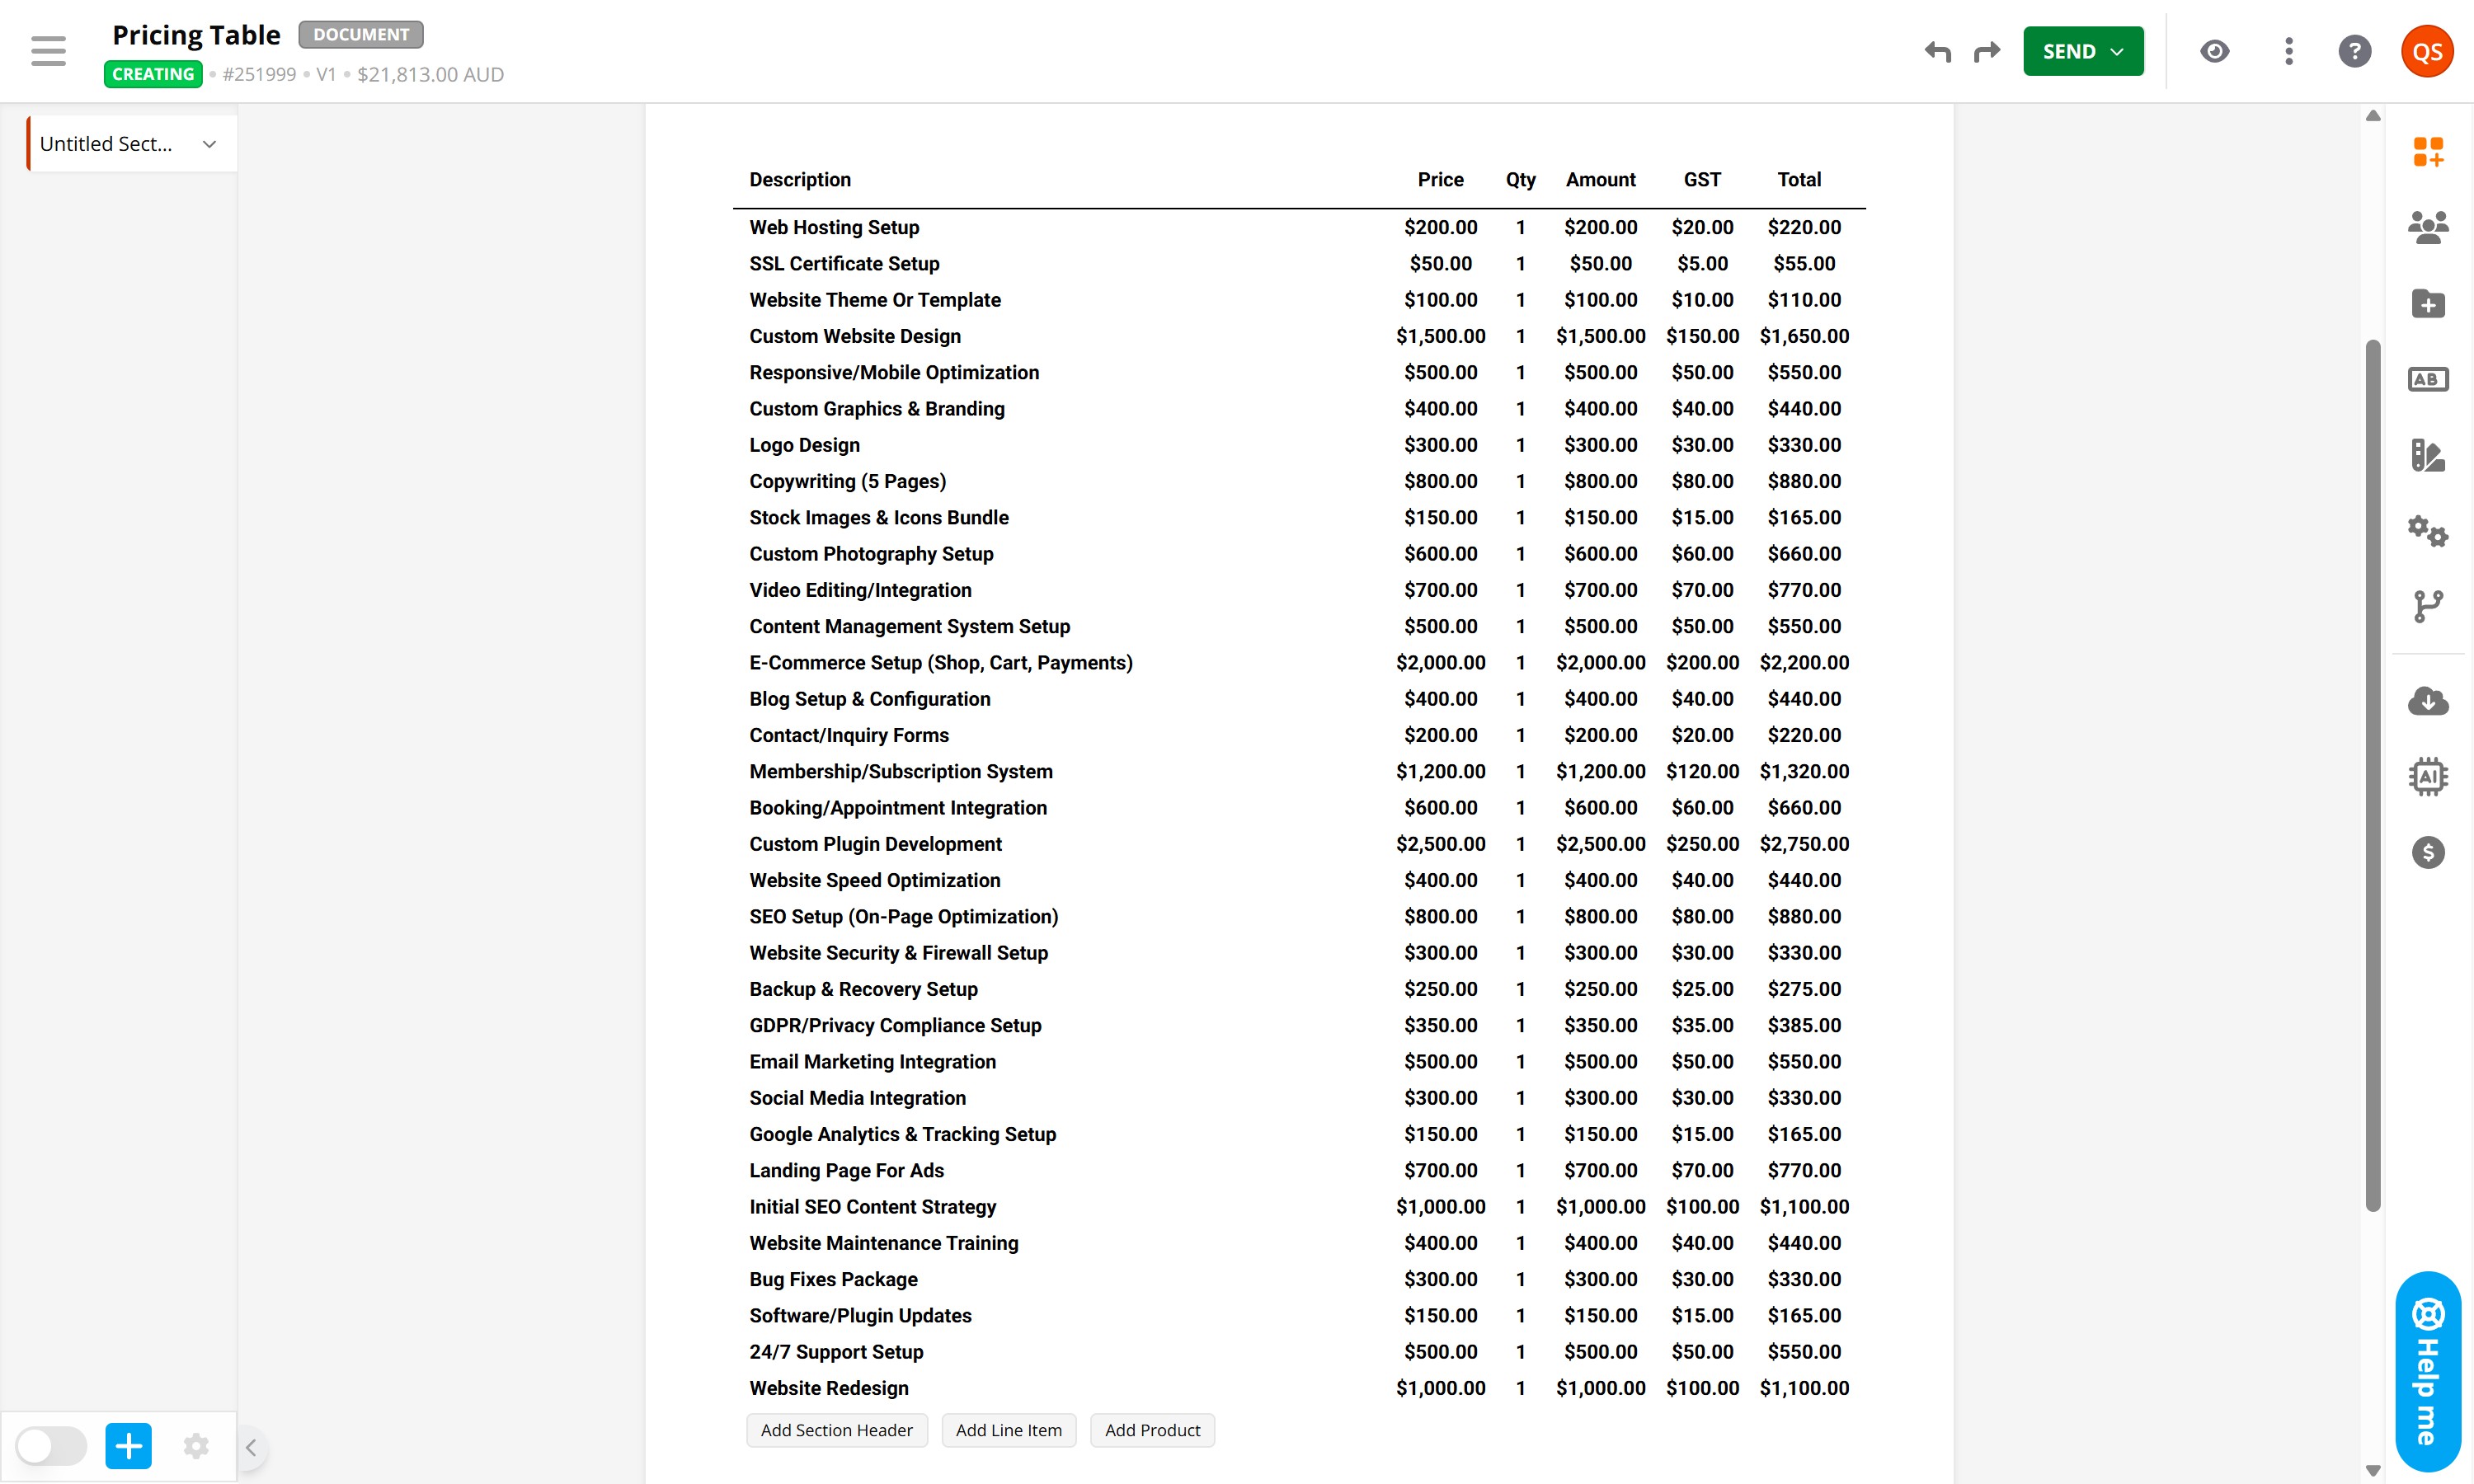Image resolution: width=2474 pixels, height=1484 pixels.
Task: Select the Untitled Section sidebar item
Action: (x=106, y=144)
